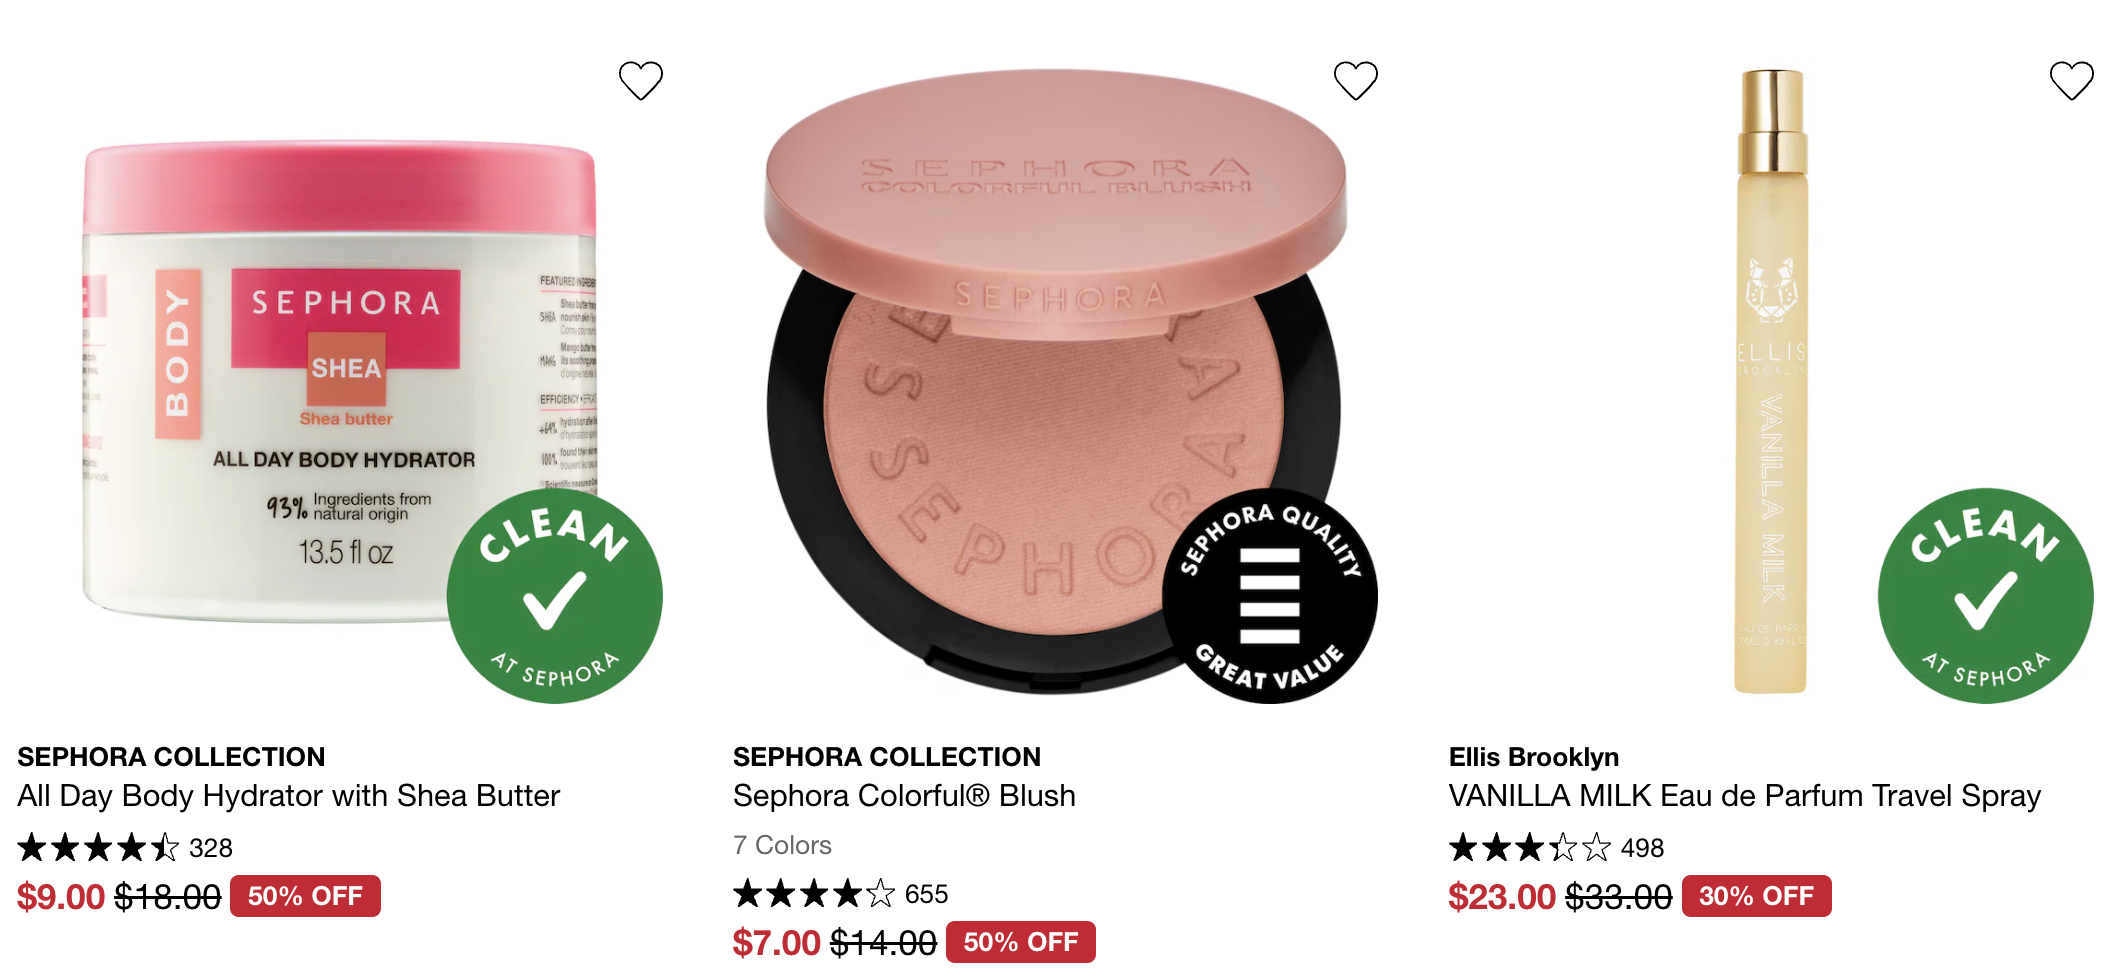View the 328 reviews star rating
Screen dimensions: 2124x978
coord(125,848)
